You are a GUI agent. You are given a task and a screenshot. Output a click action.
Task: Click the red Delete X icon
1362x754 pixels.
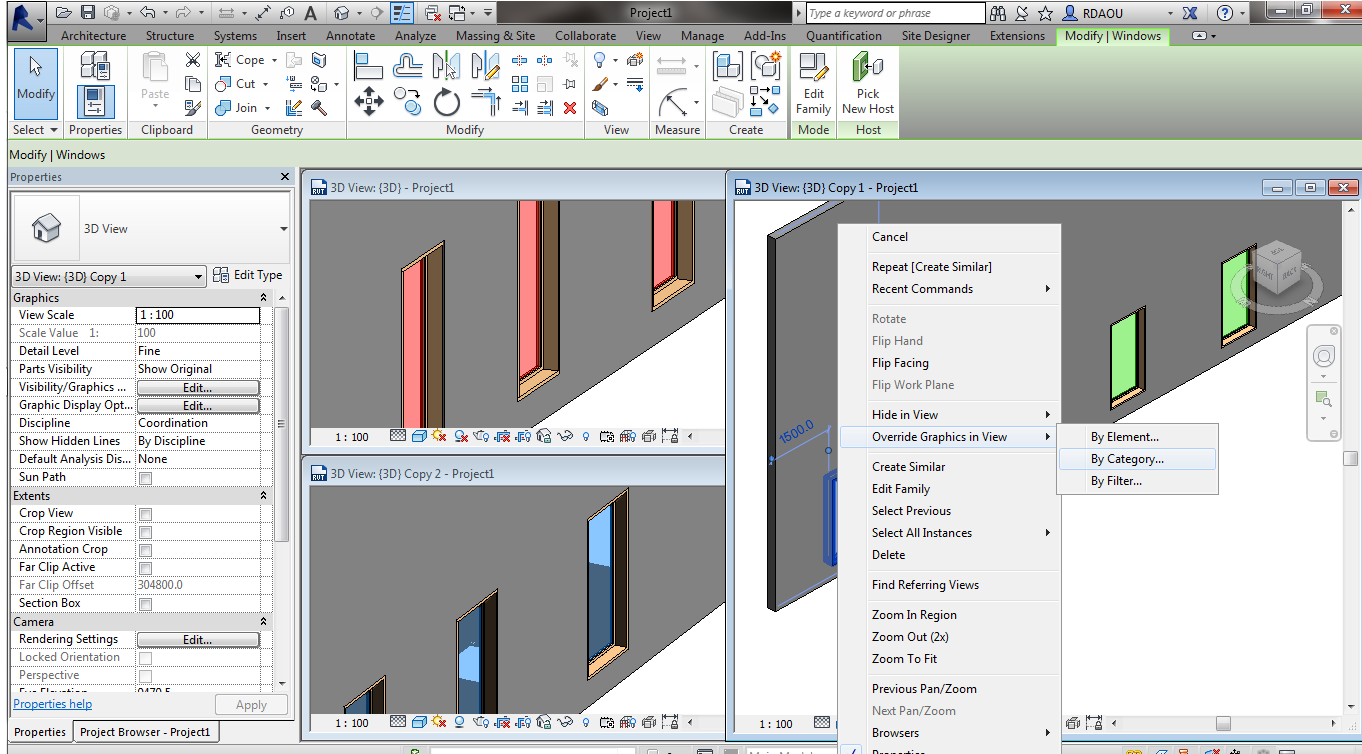[x=570, y=108]
